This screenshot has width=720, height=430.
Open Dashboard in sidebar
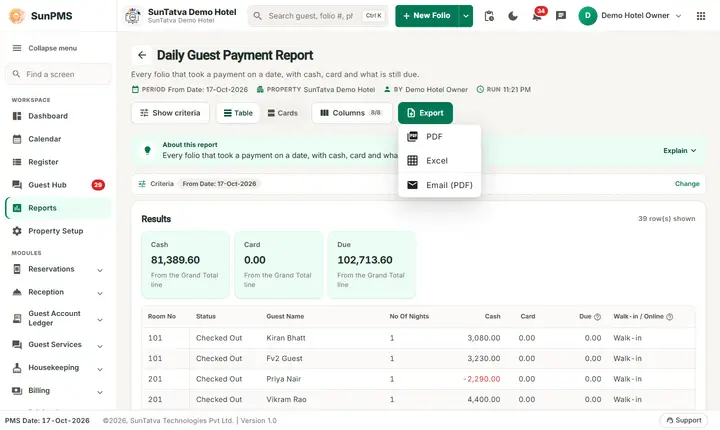[58, 116]
